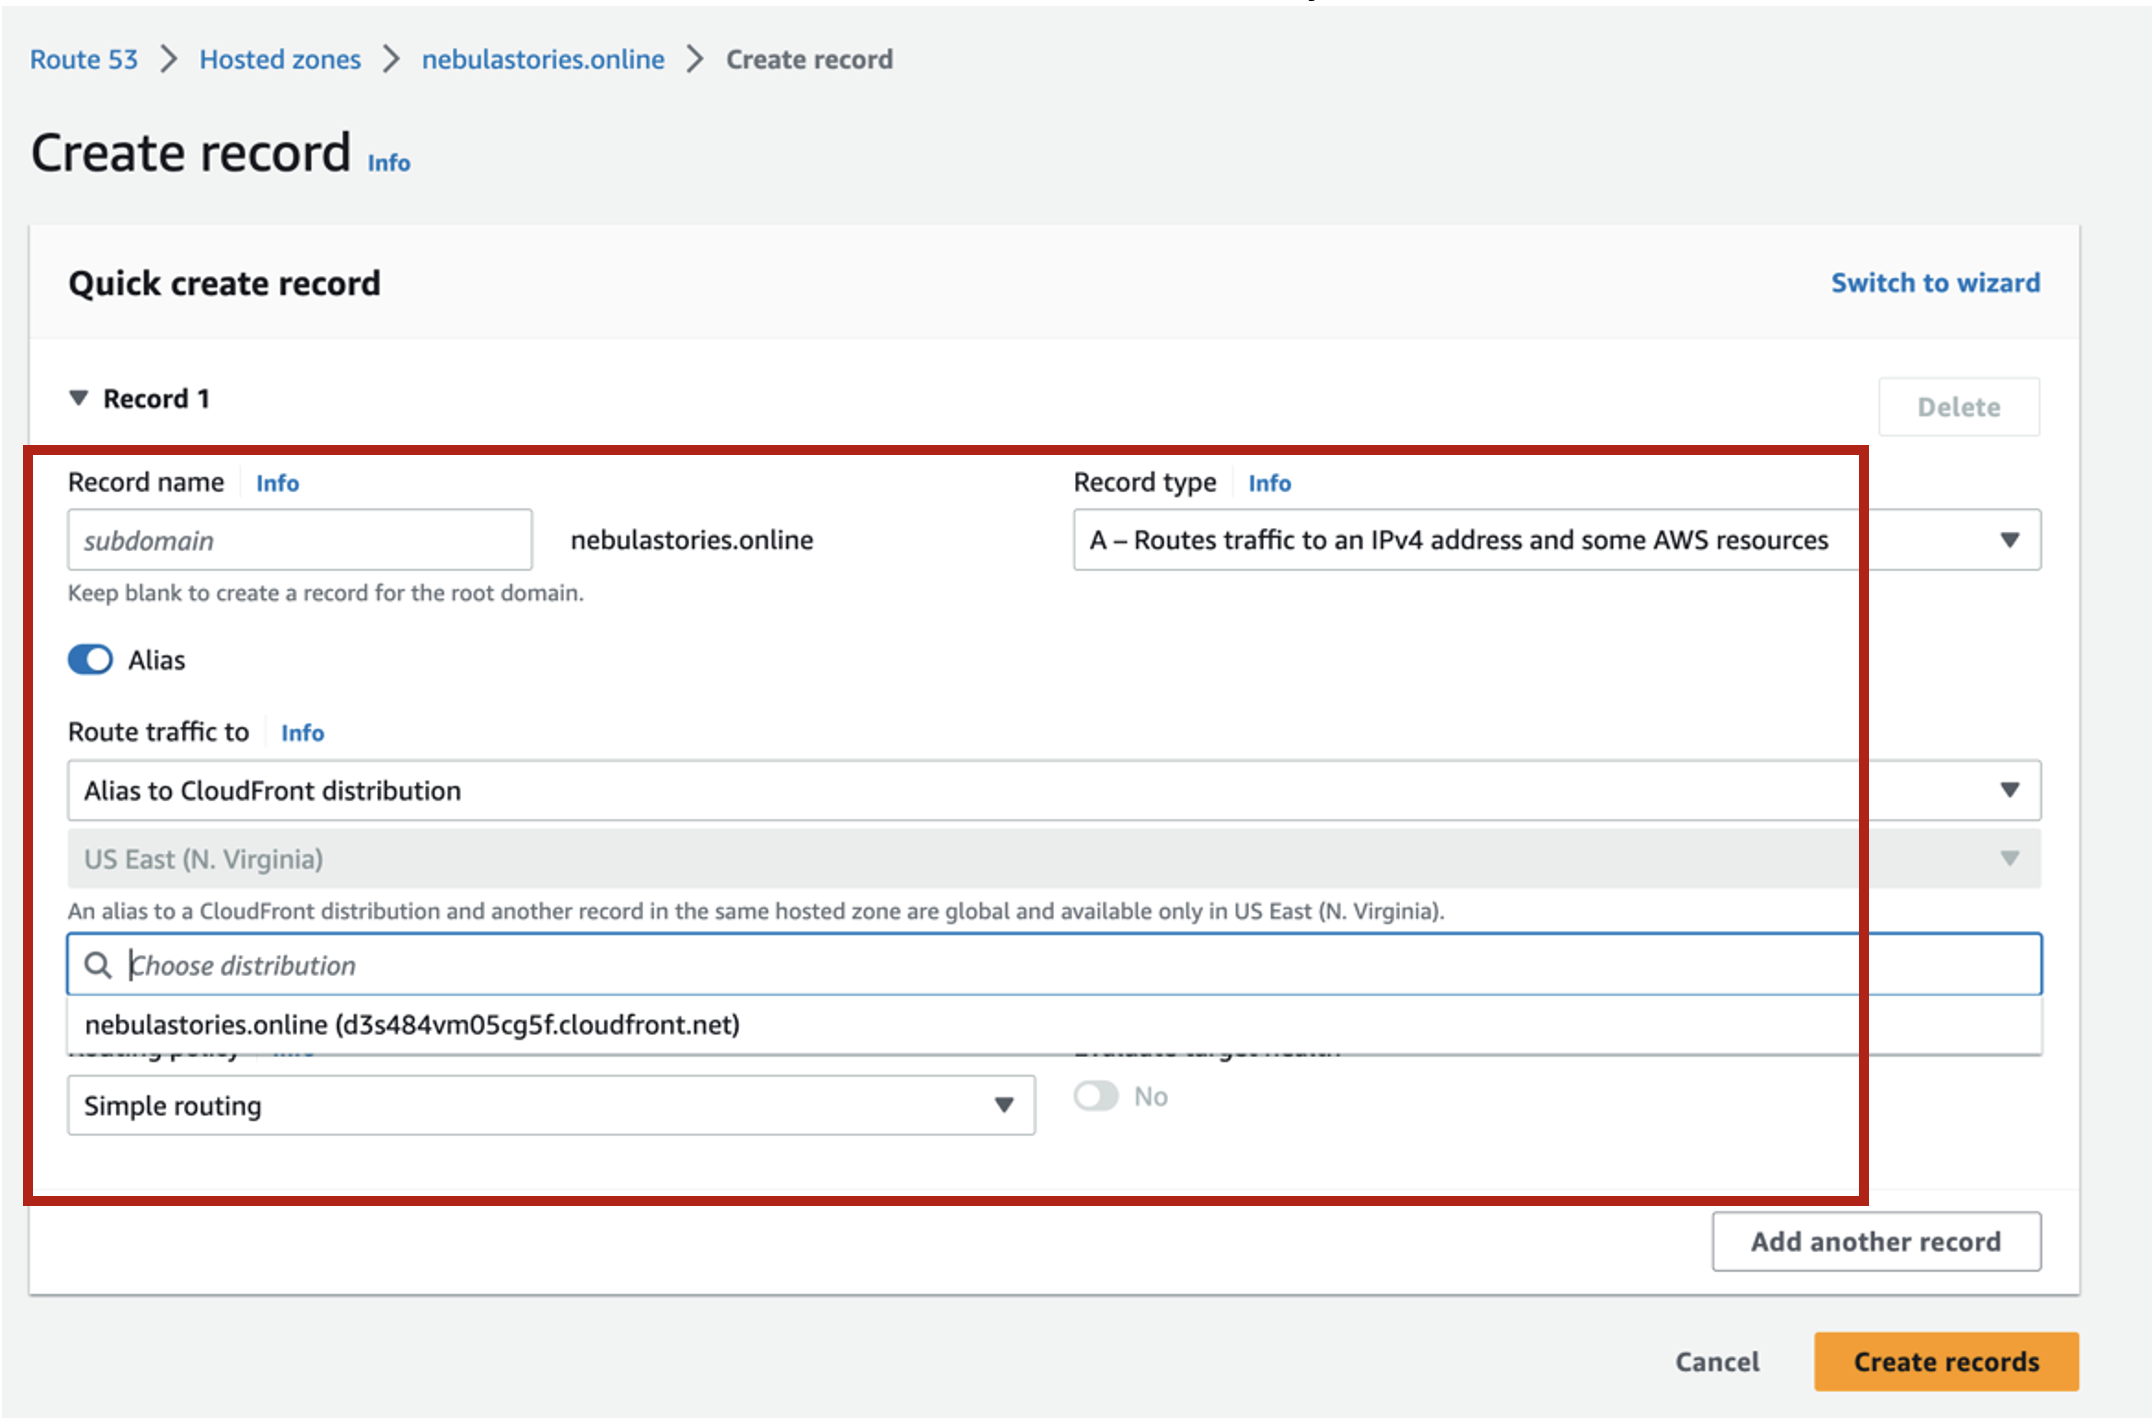Open Info link next to Record type

point(1269,483)
